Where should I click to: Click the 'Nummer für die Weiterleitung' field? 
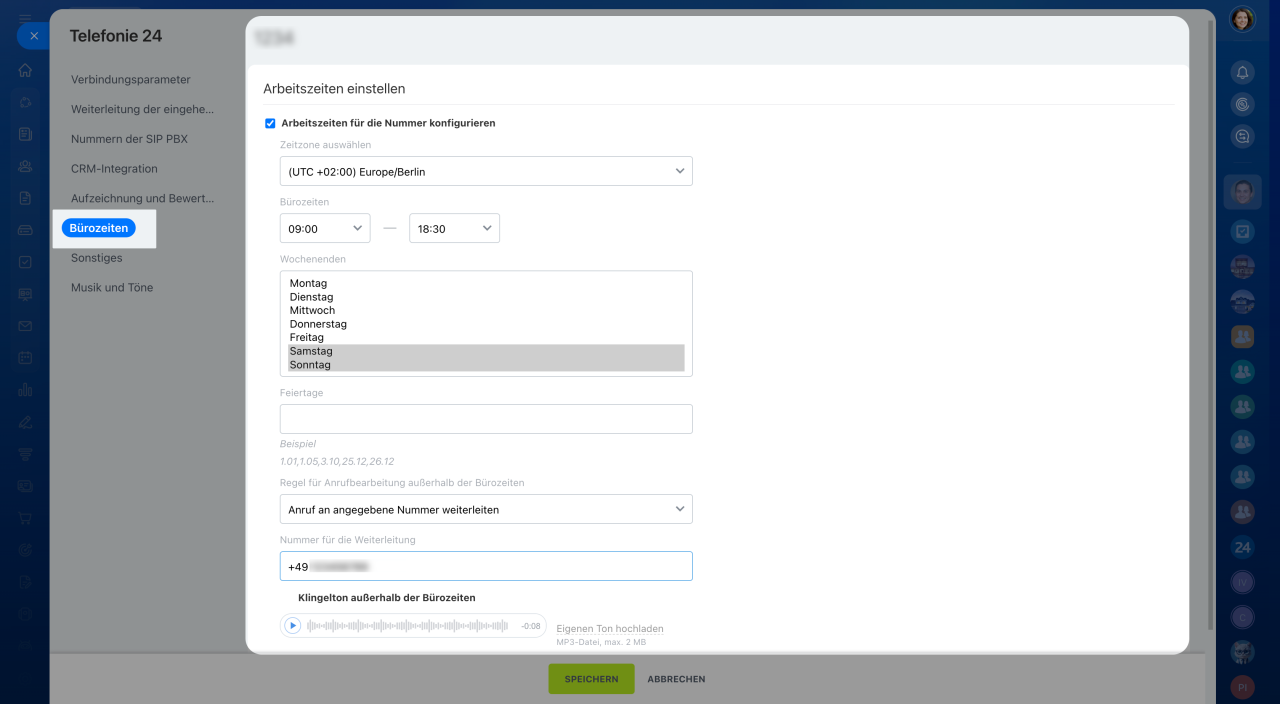tap(486, 566)
